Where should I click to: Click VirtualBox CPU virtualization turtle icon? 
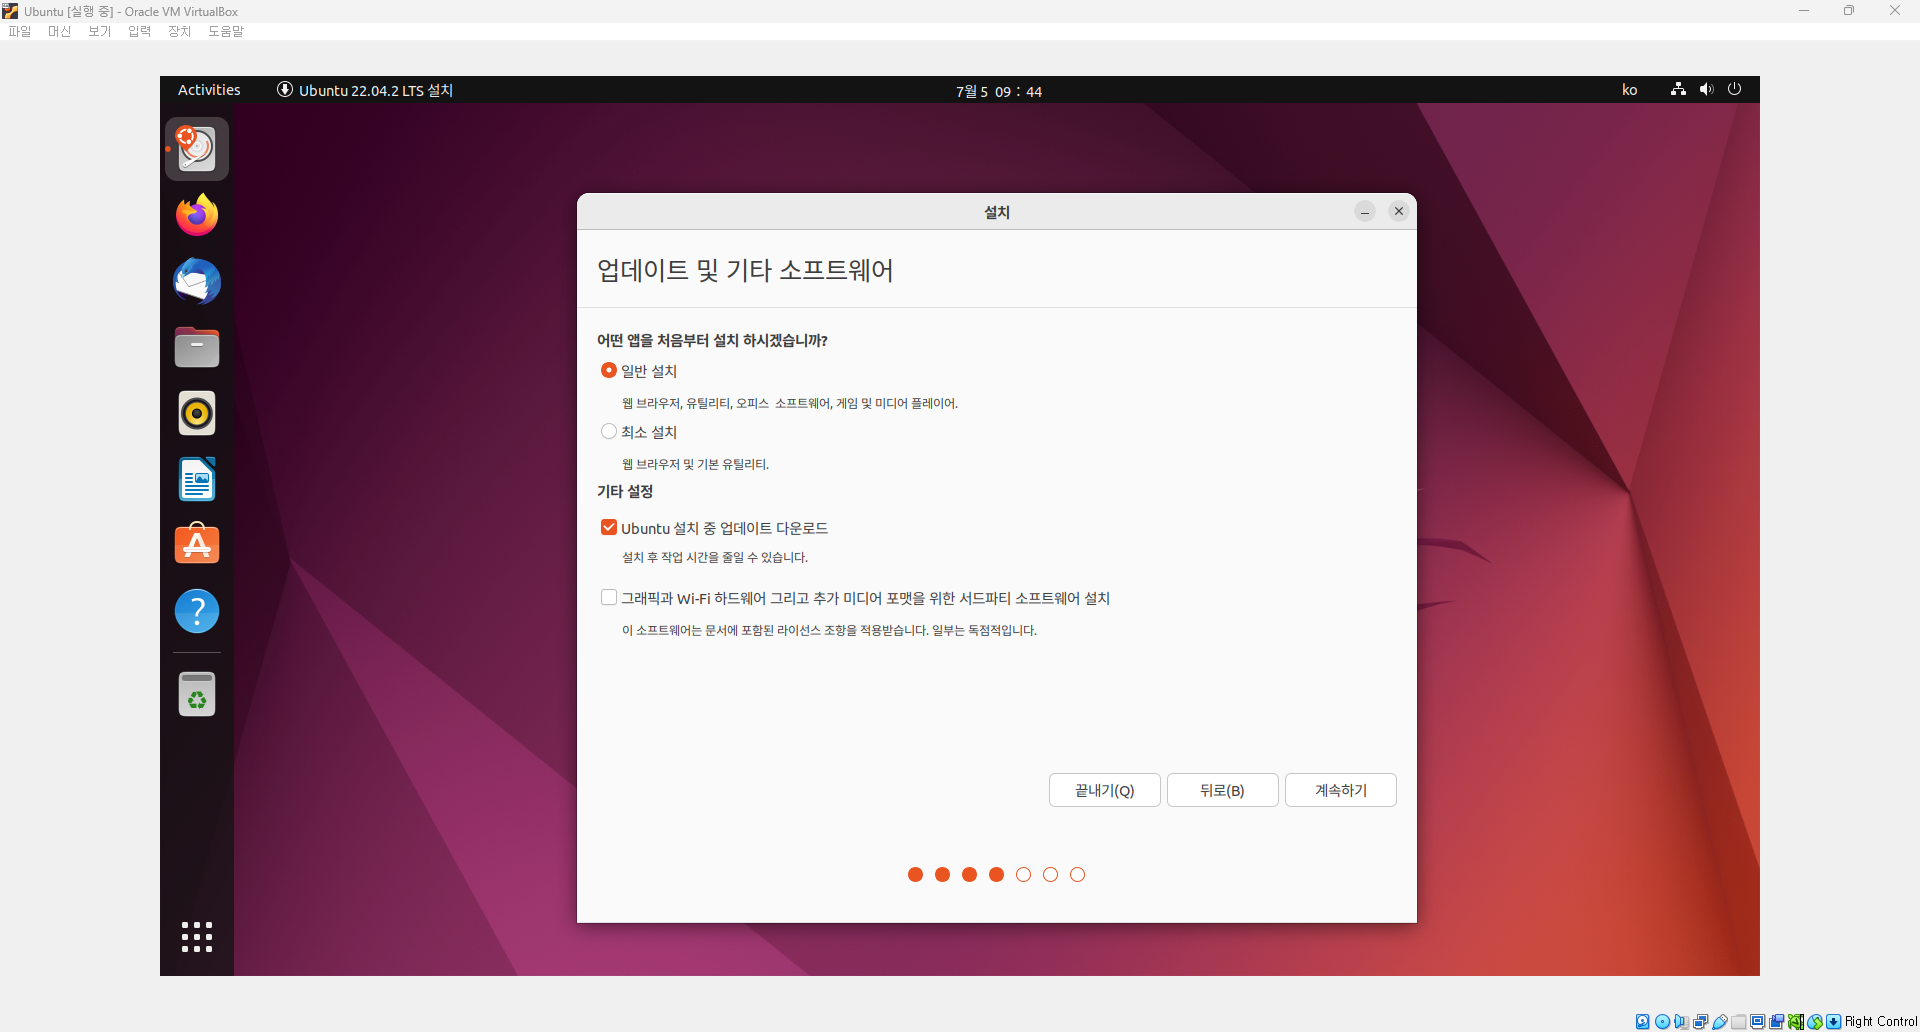1796,1021
